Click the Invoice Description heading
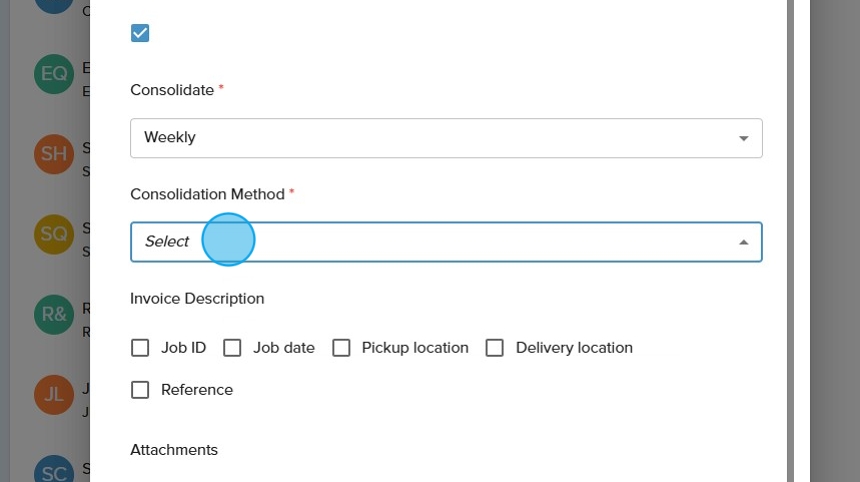Image resolution: width=860 pixels, height=482 pixels. (197, 298)
